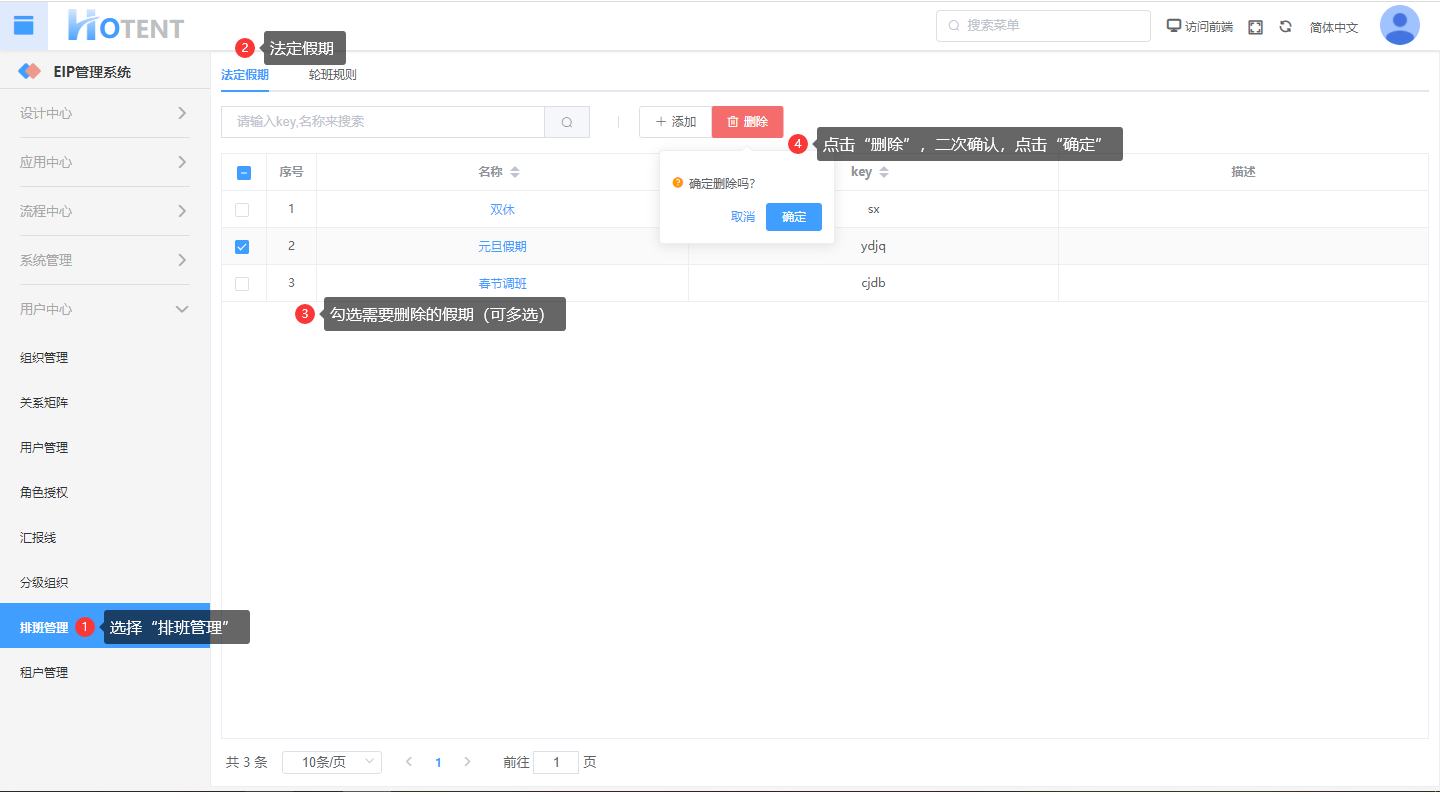Toggle fullscreen mode icon
The height and width of the screenshot is (792, 1440).
point(1256,27)
